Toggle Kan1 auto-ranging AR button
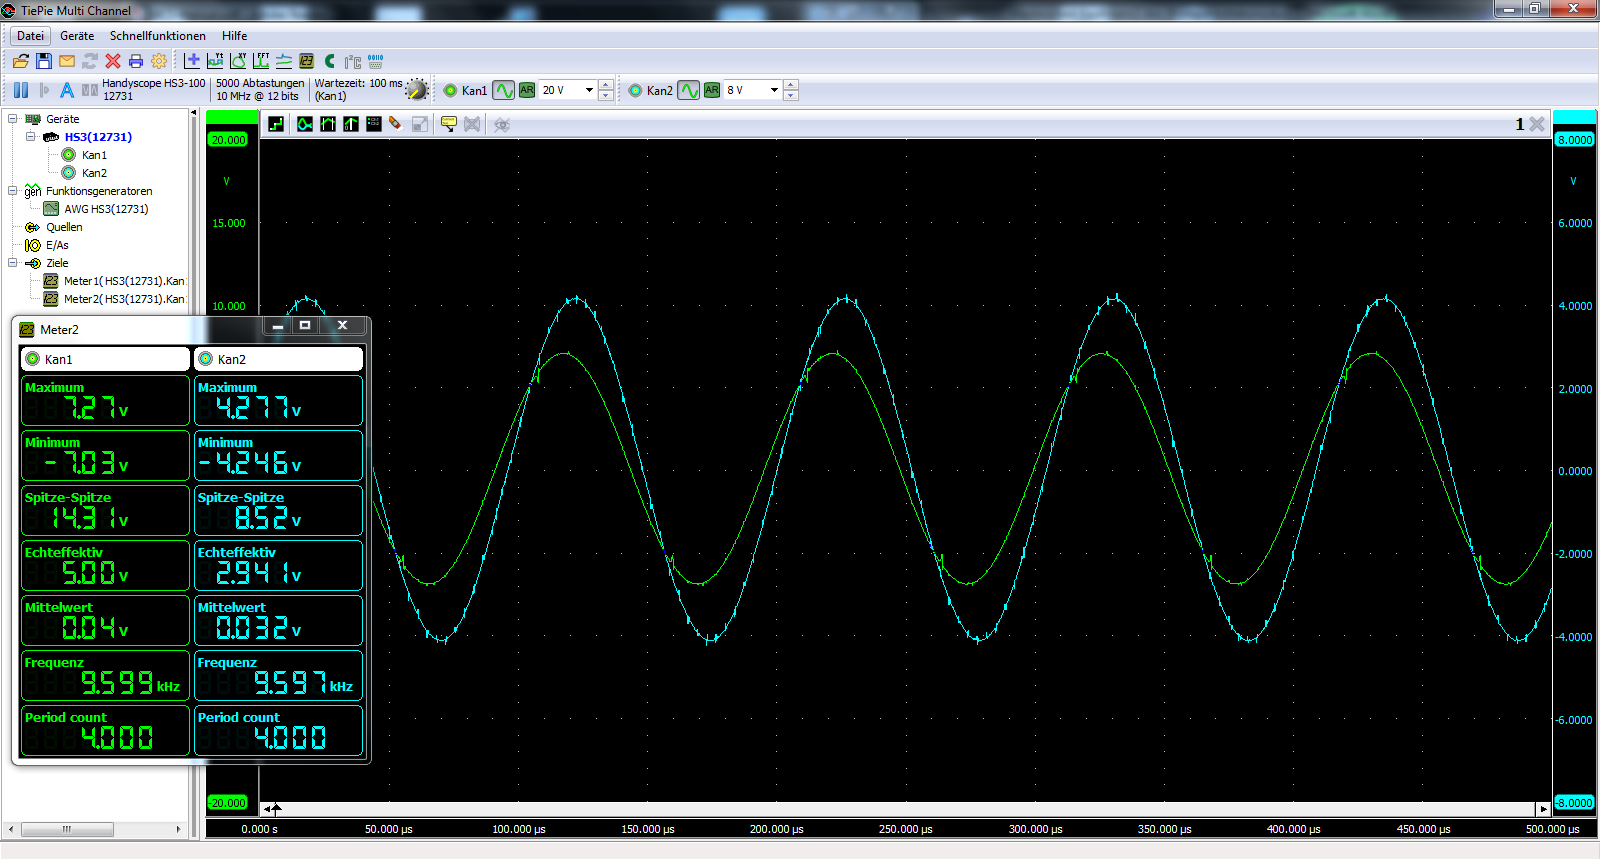Viewport: 1600px width, 860px height. [x=527, y=90]
